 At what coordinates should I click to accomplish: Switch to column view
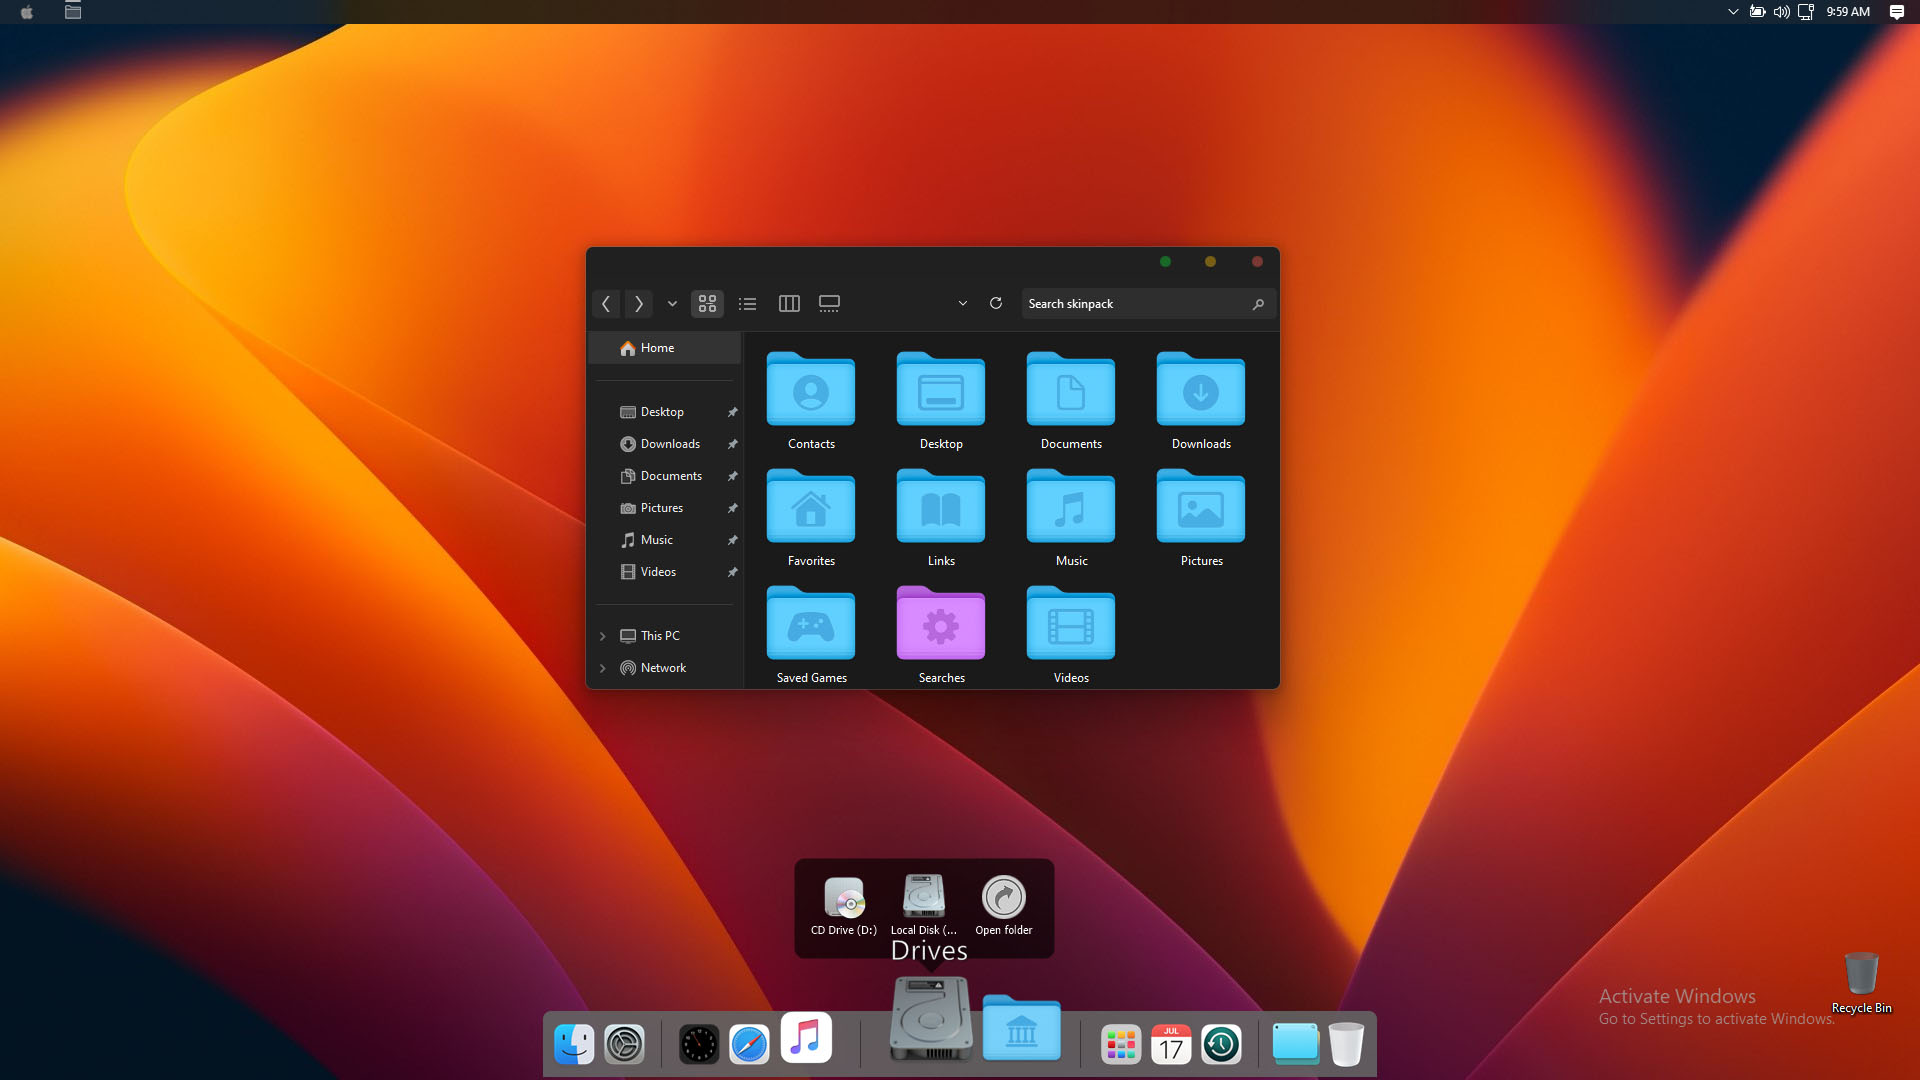point(789,303)
